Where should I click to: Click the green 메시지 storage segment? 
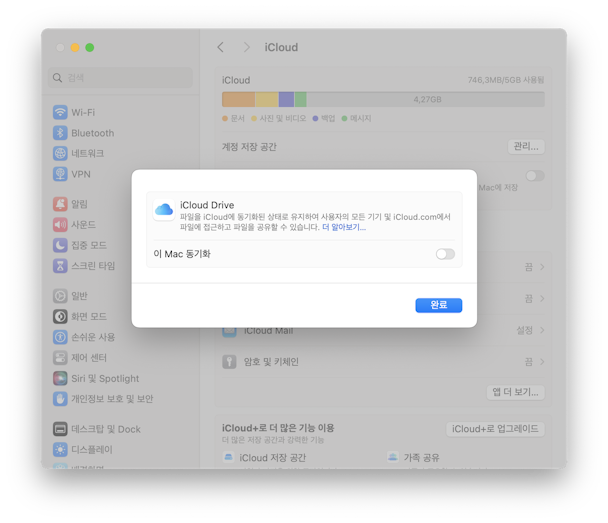point(301,99)
